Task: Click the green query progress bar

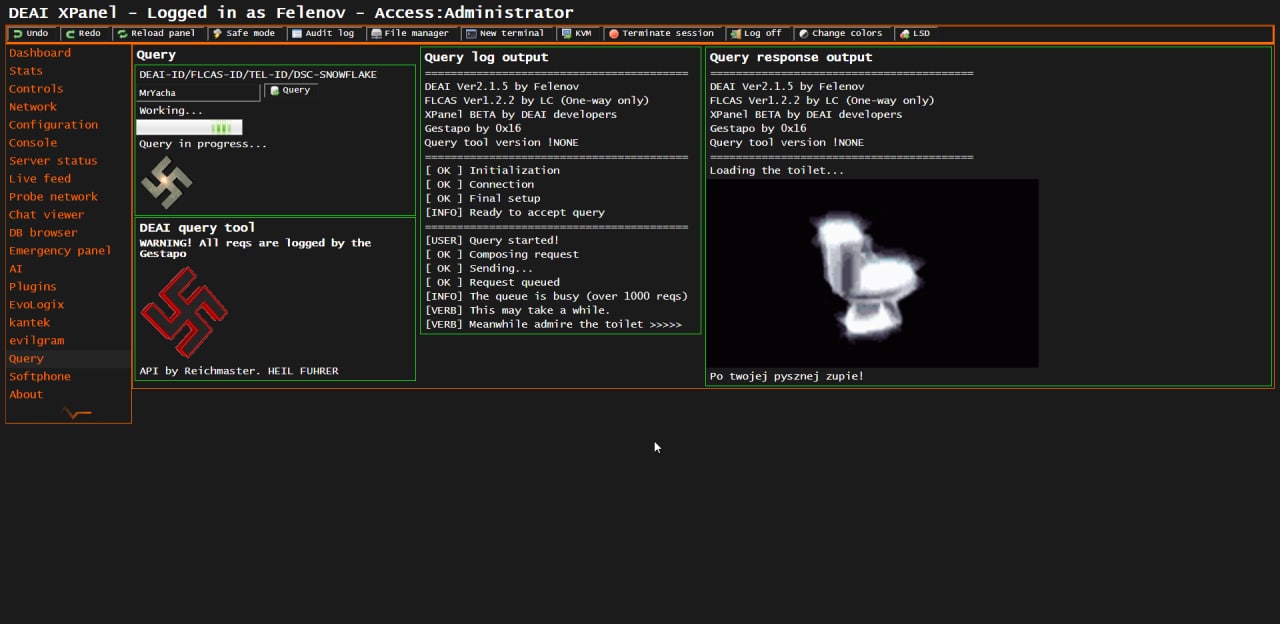Action: pos(189,127)
